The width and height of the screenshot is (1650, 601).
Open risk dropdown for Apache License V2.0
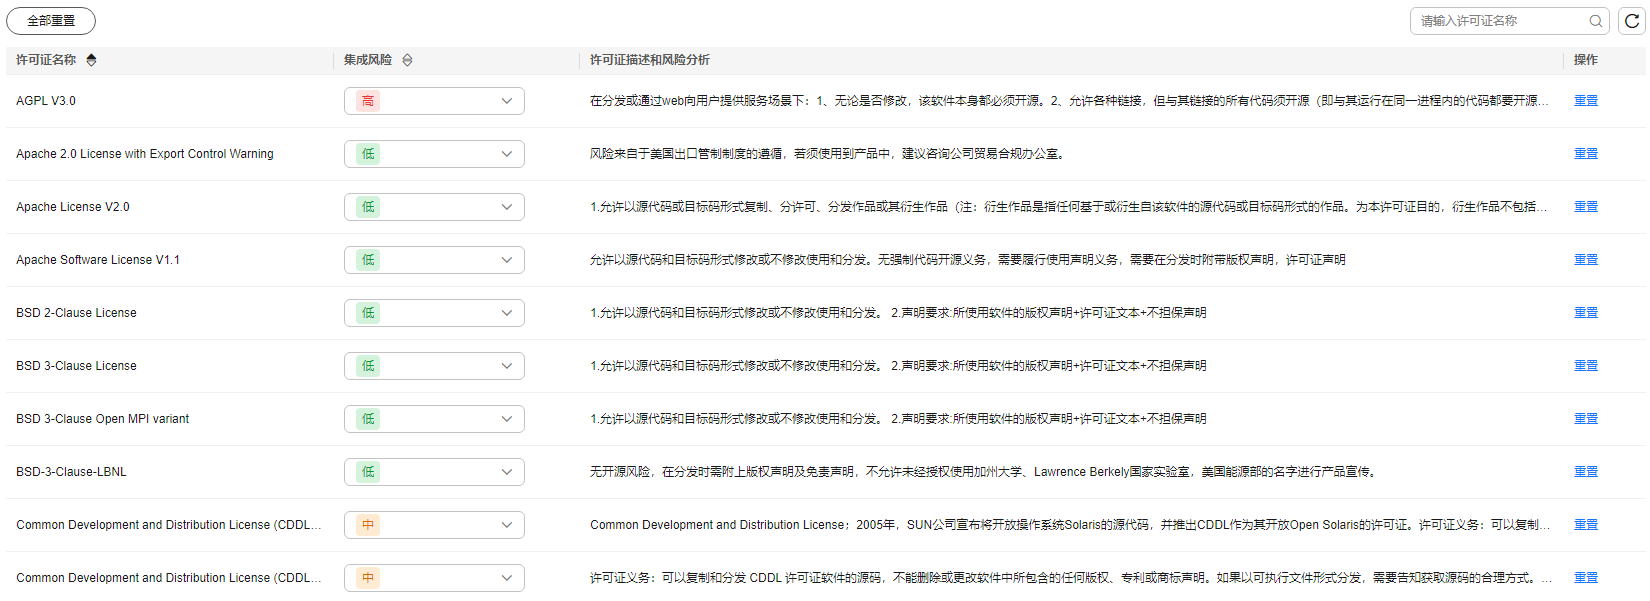[x=434, y=207]
